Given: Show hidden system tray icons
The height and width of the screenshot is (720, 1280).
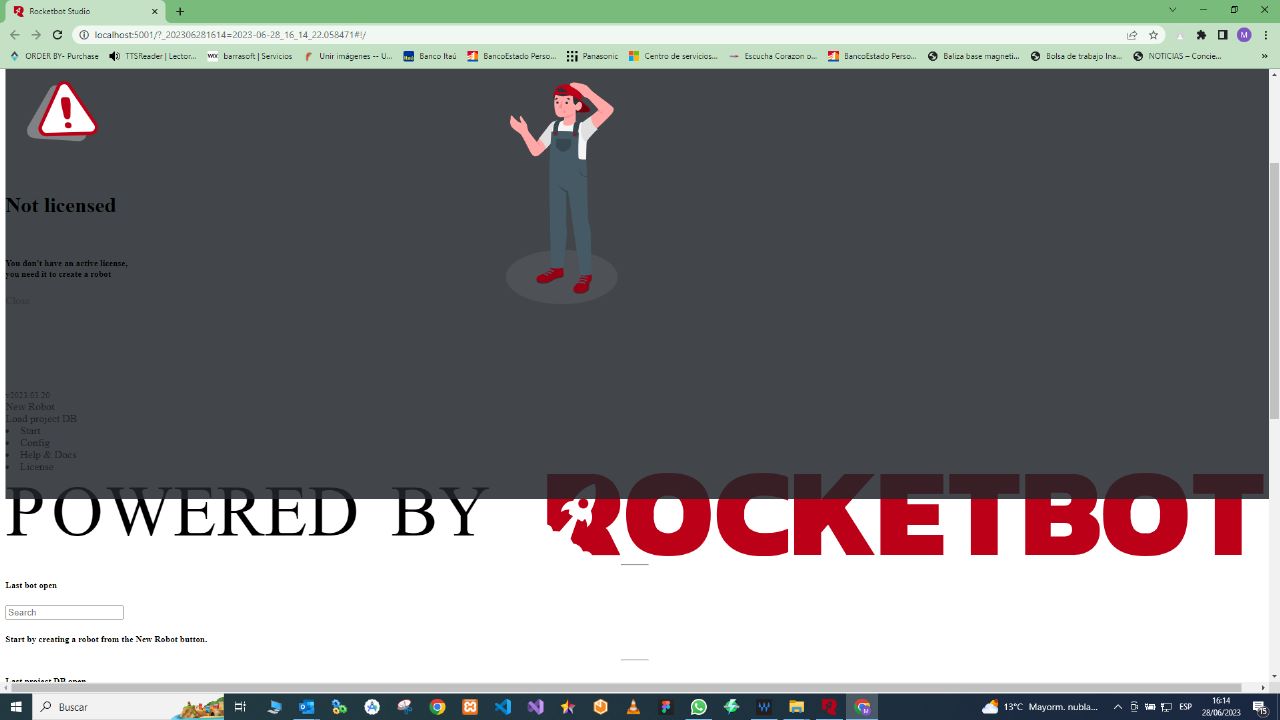Looking at the screenshot, I should coord(1118,707).
